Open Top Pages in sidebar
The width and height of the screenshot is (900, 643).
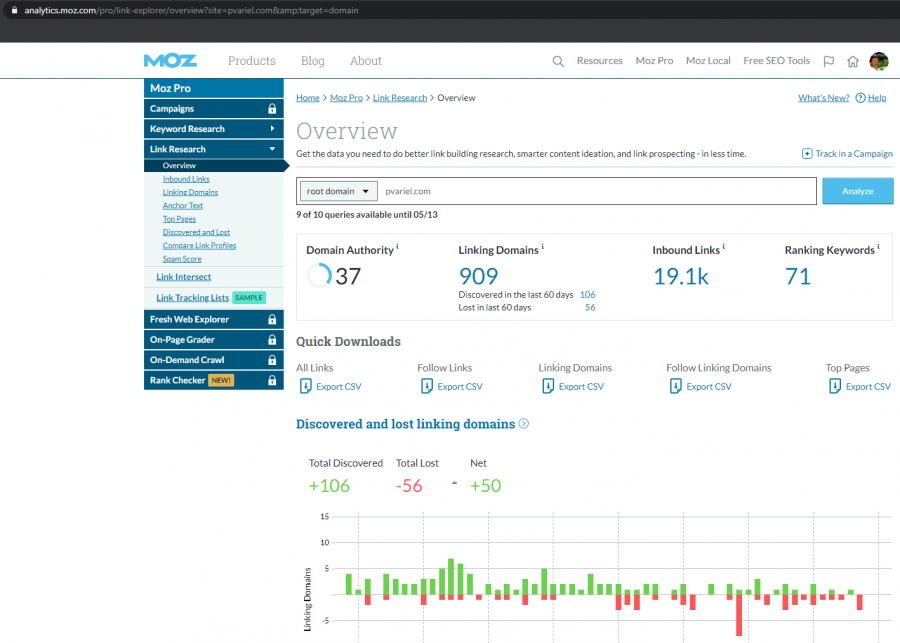(179, 219)
